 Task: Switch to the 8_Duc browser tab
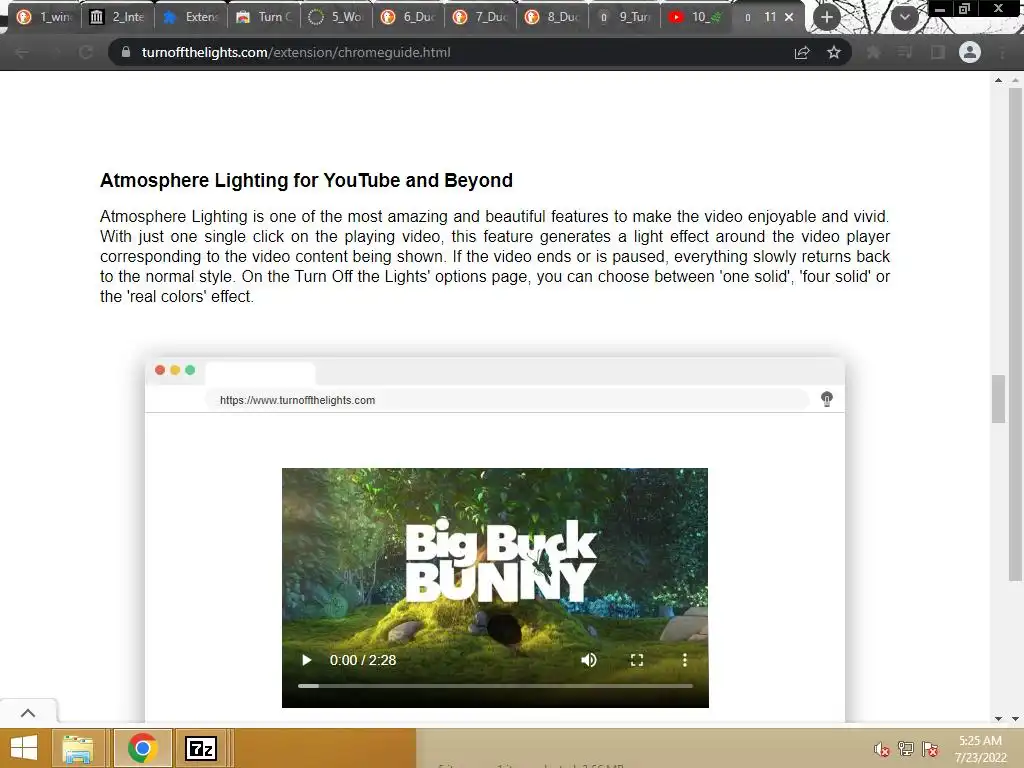click(552, 17)
